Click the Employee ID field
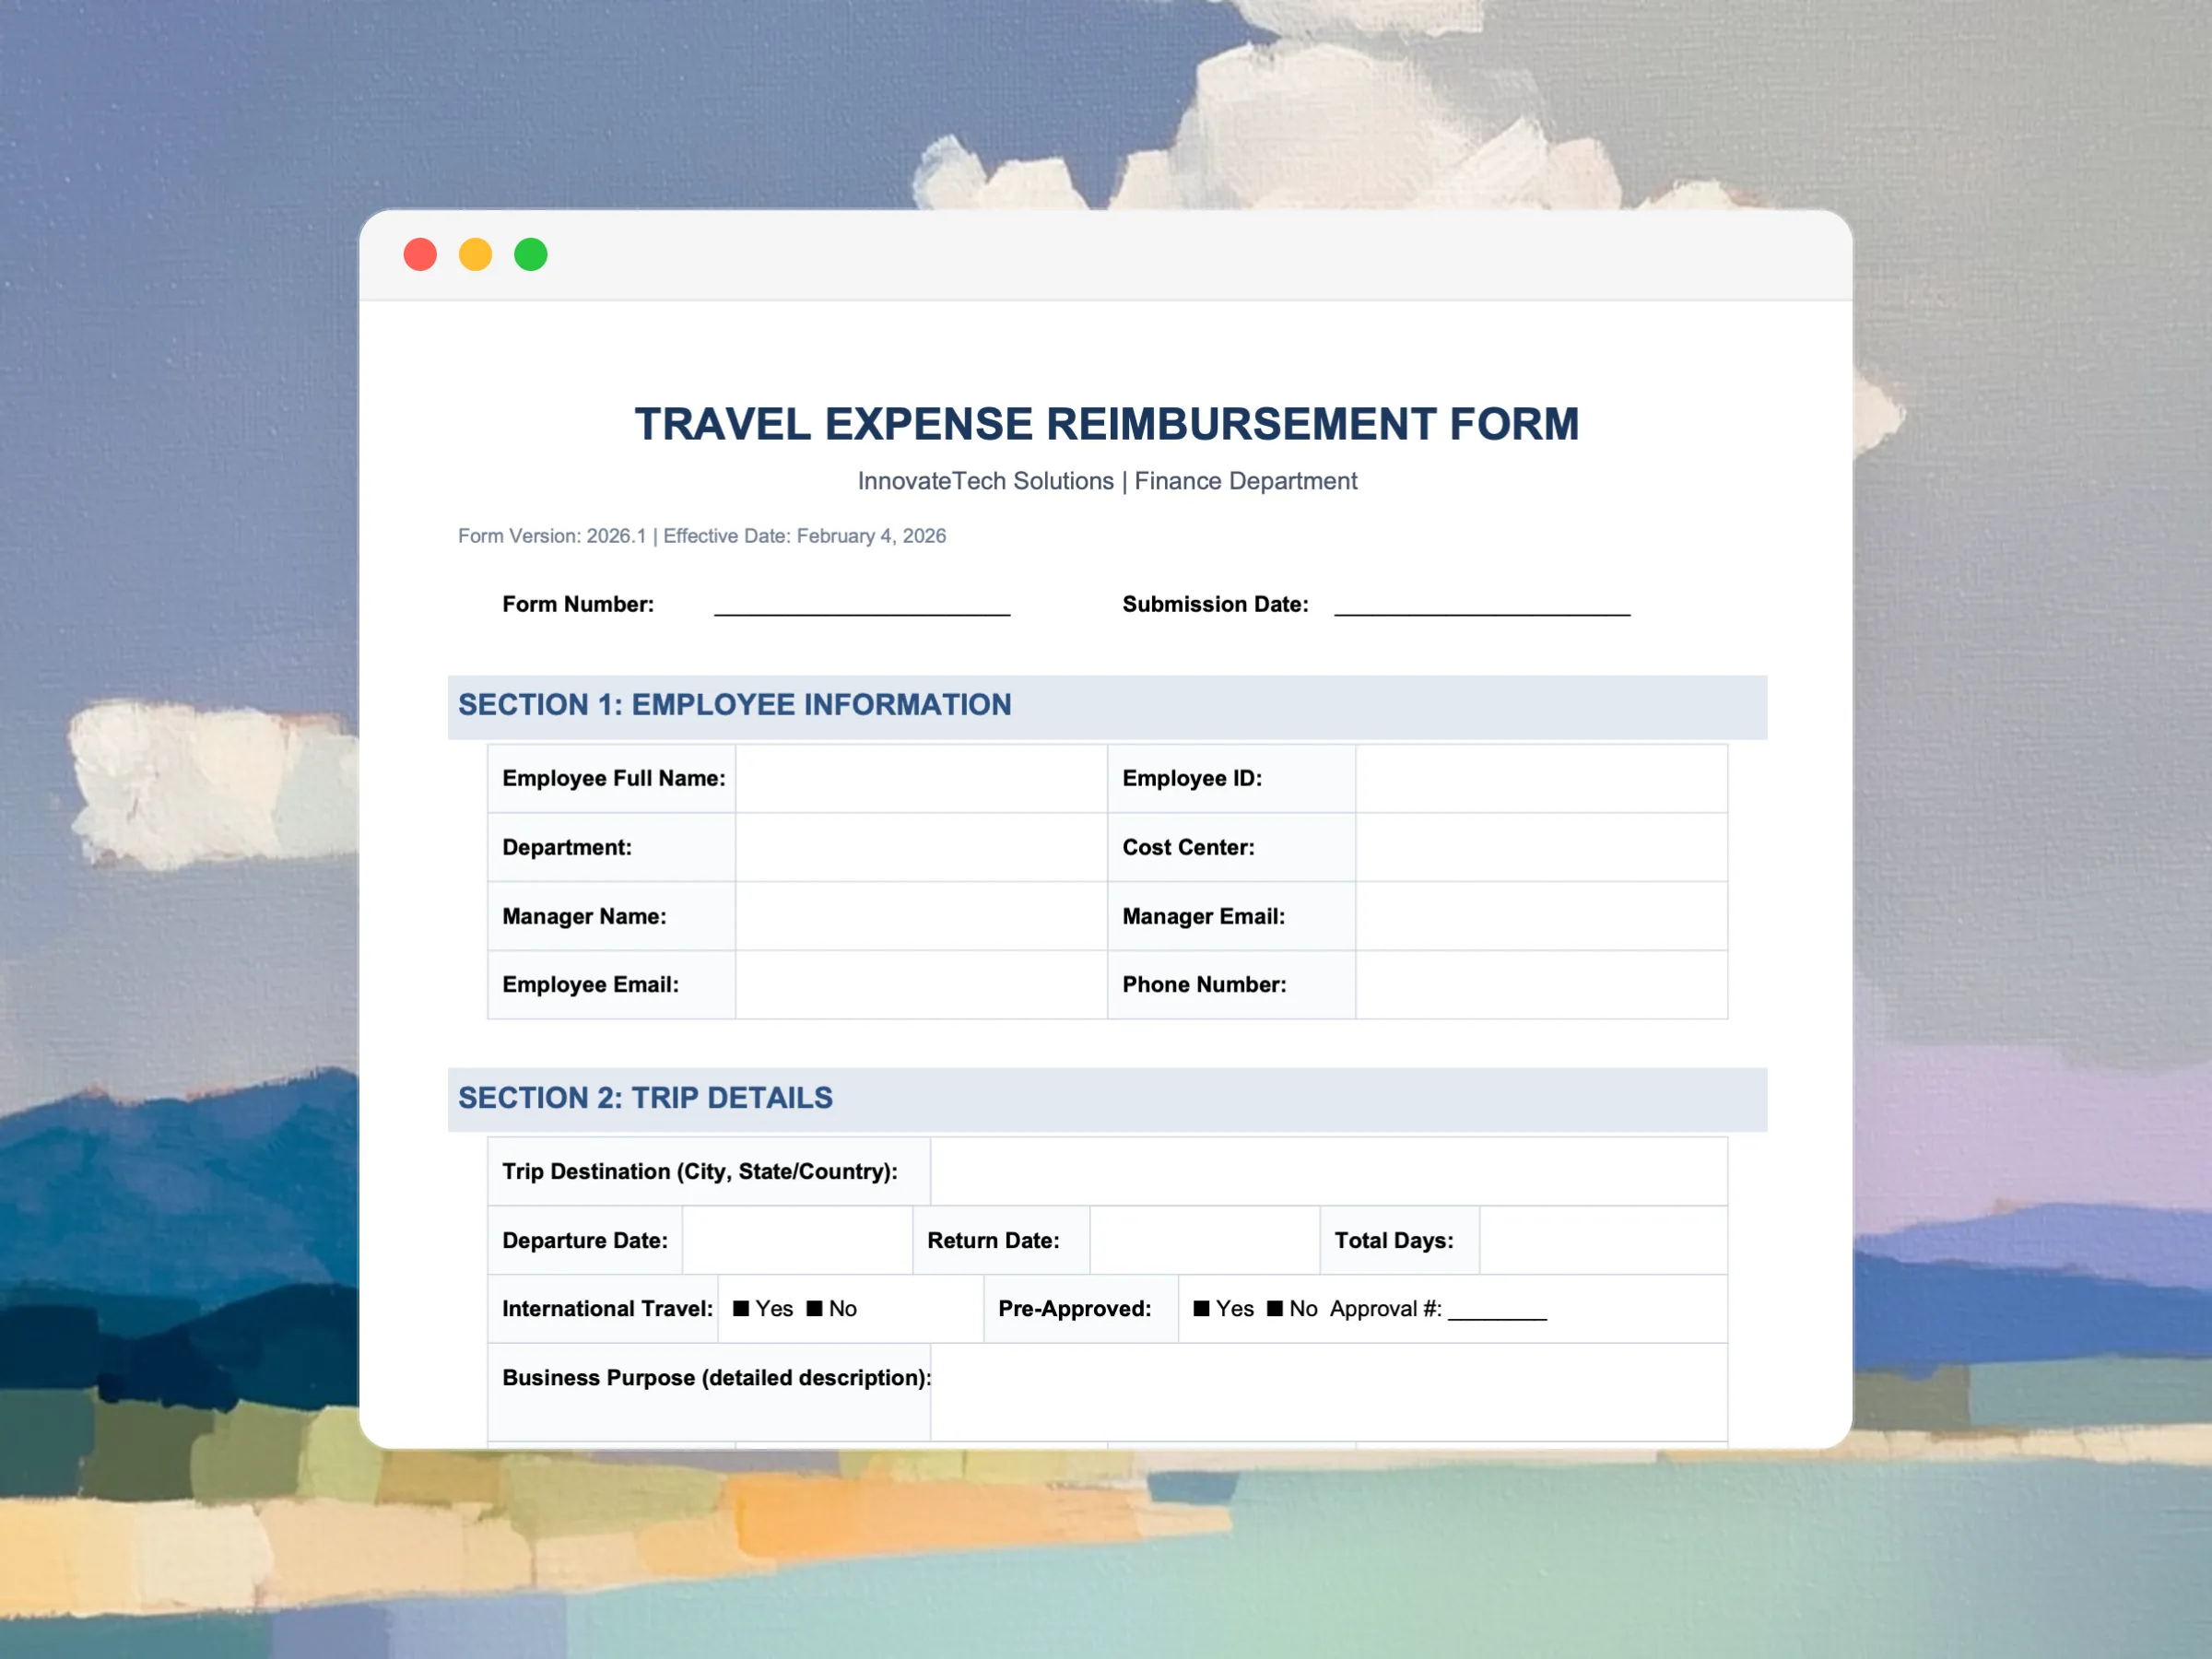The height and width of the screenshot is (1659, 2212). (1541, 778)
